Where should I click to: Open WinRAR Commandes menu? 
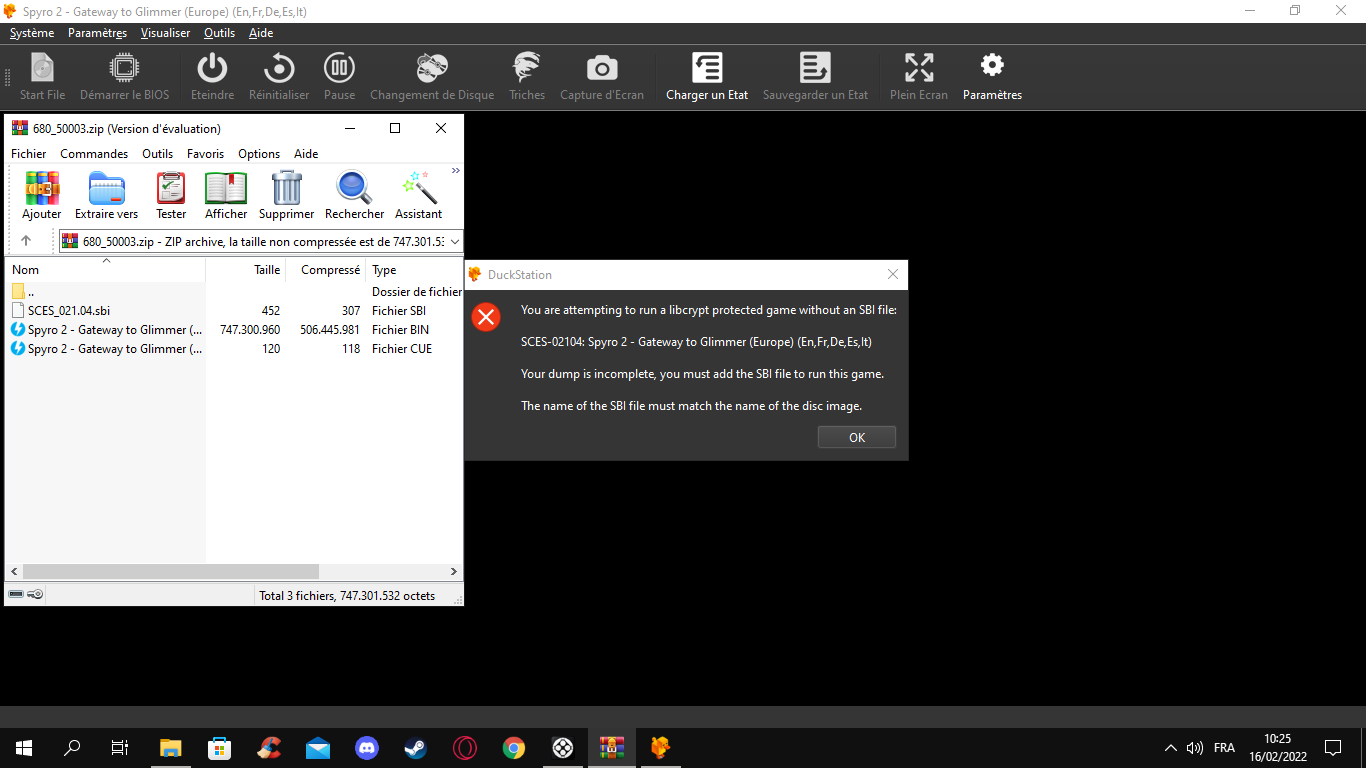coord(94,154)
